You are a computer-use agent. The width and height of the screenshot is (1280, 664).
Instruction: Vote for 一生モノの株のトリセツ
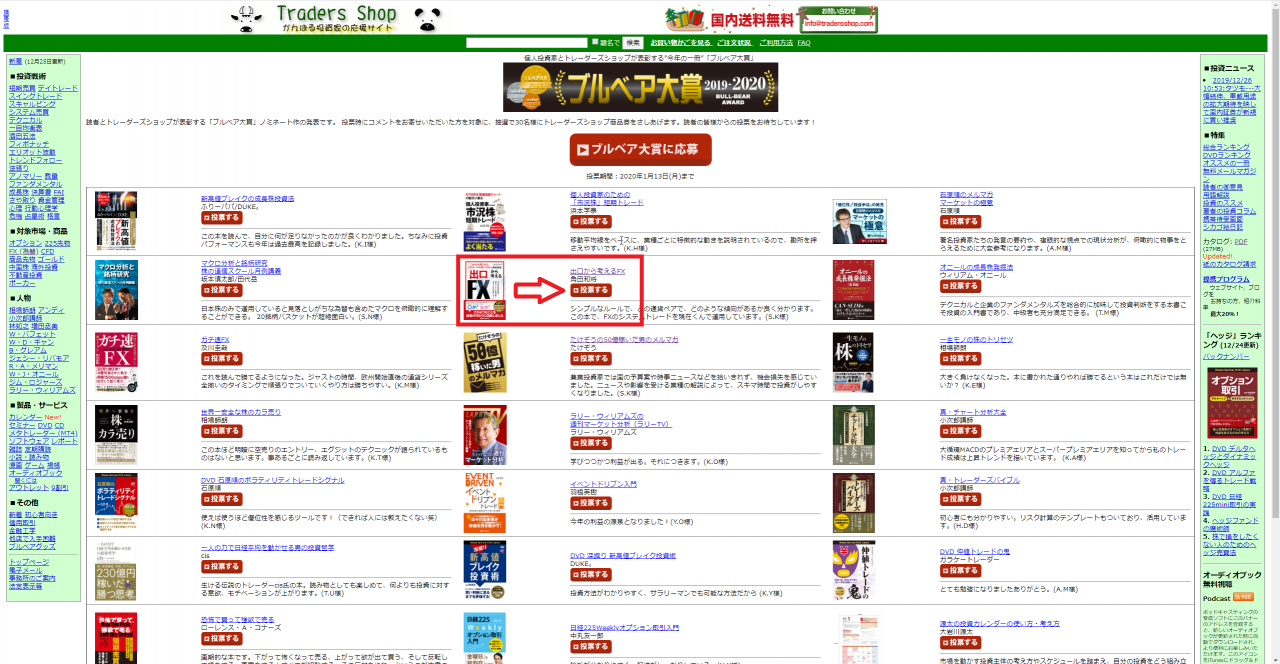tap(960, 358)
